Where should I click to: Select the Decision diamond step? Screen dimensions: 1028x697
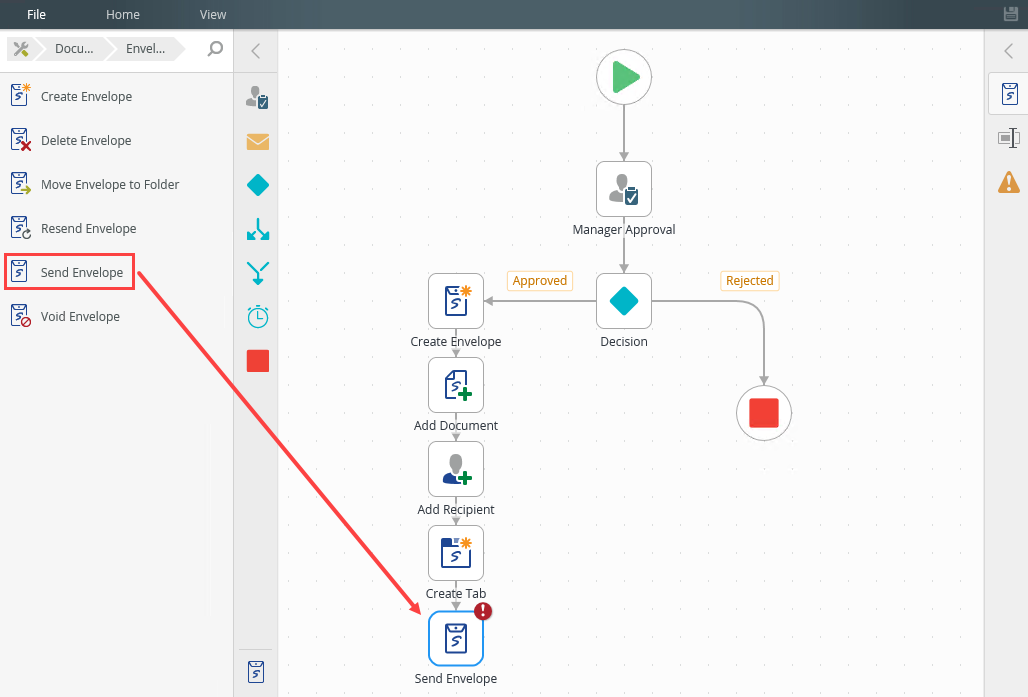click(624, 301)
